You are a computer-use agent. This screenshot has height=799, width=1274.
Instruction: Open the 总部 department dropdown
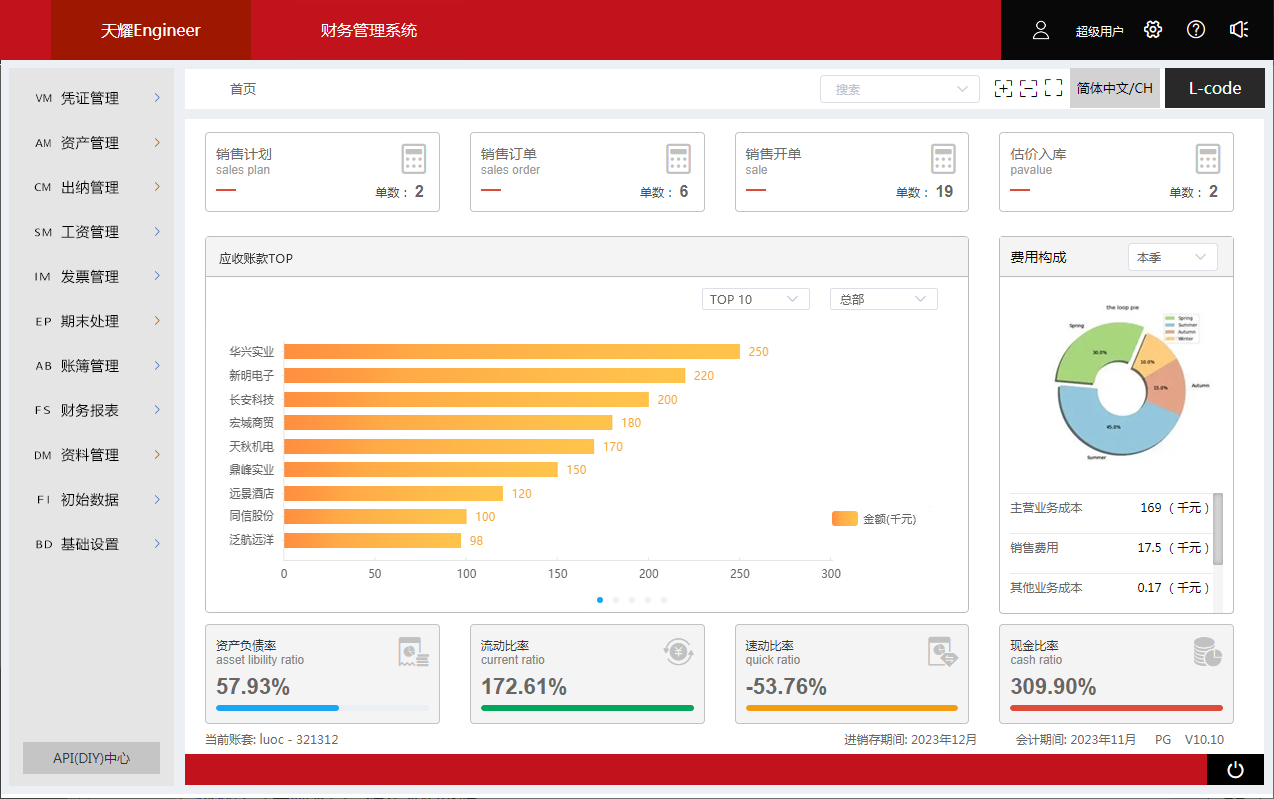pos(883,299)
